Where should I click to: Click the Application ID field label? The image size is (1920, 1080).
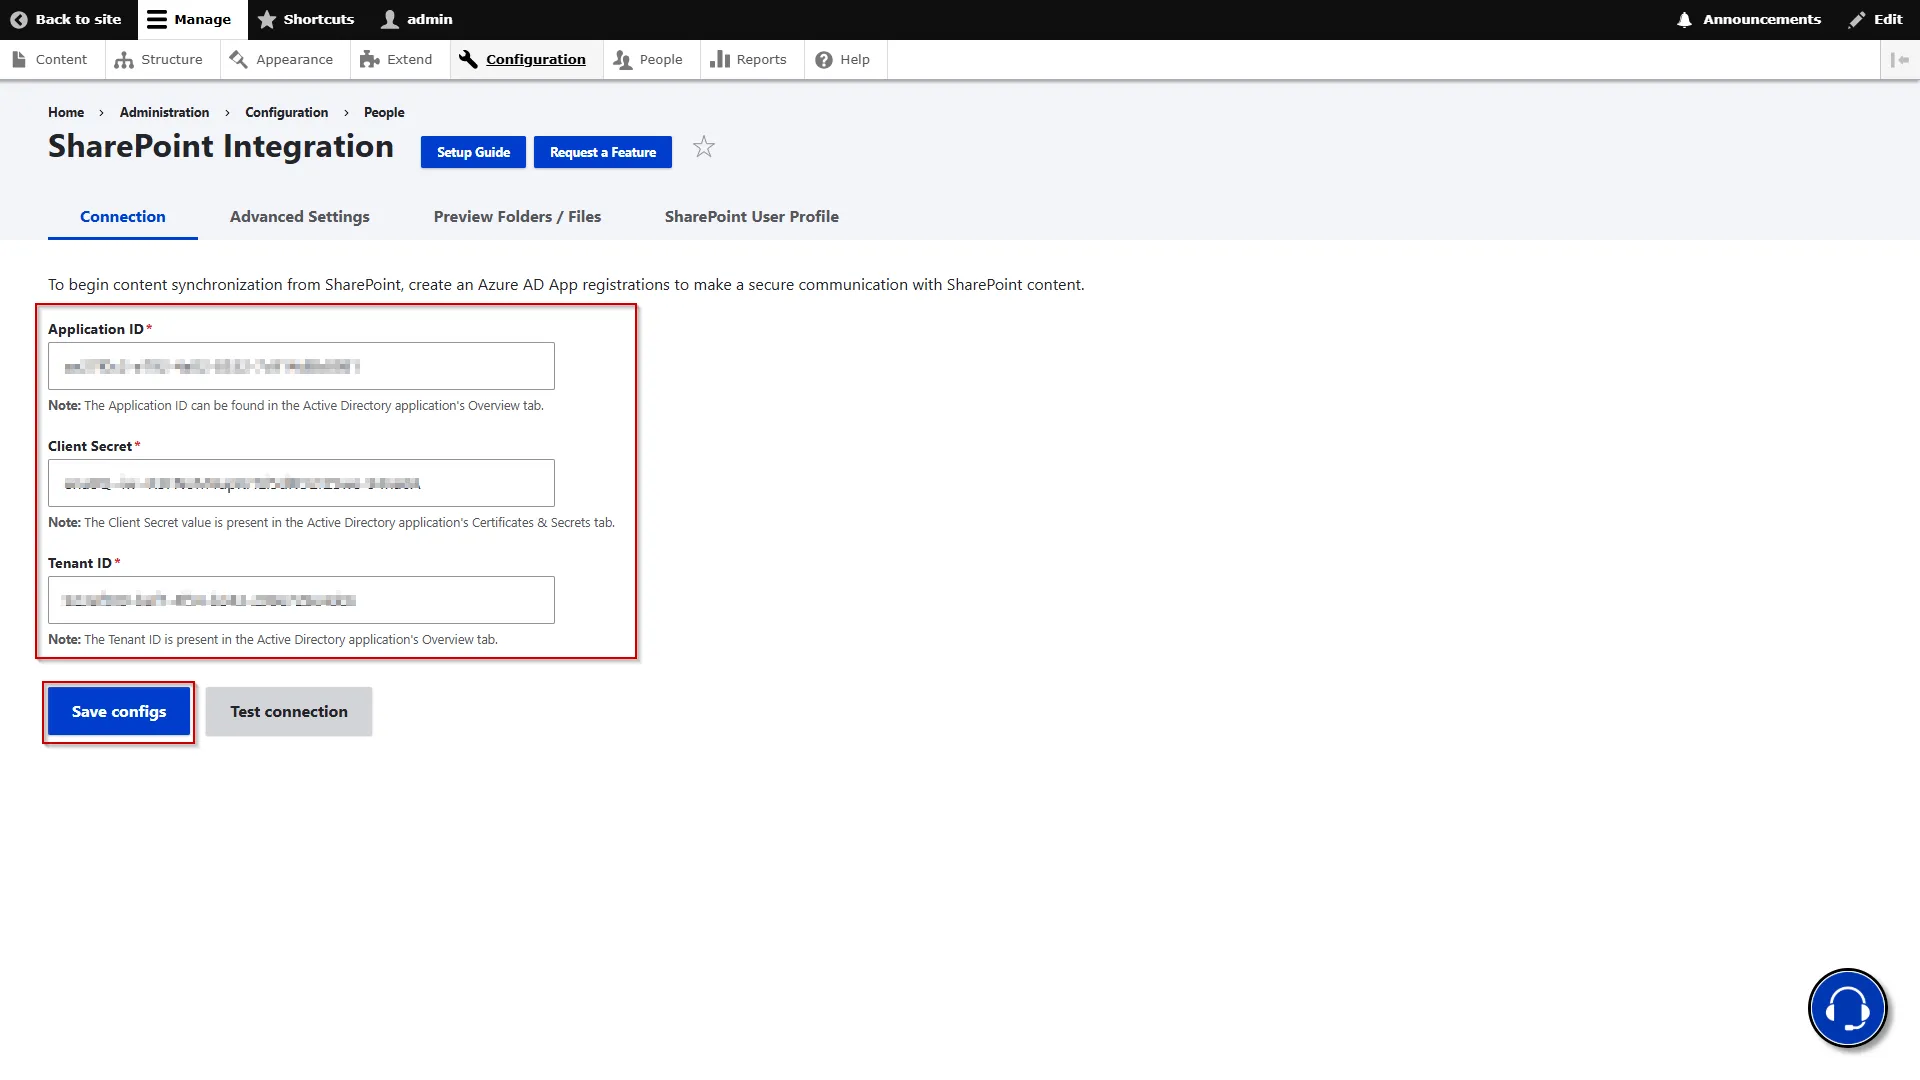(96, 329)
